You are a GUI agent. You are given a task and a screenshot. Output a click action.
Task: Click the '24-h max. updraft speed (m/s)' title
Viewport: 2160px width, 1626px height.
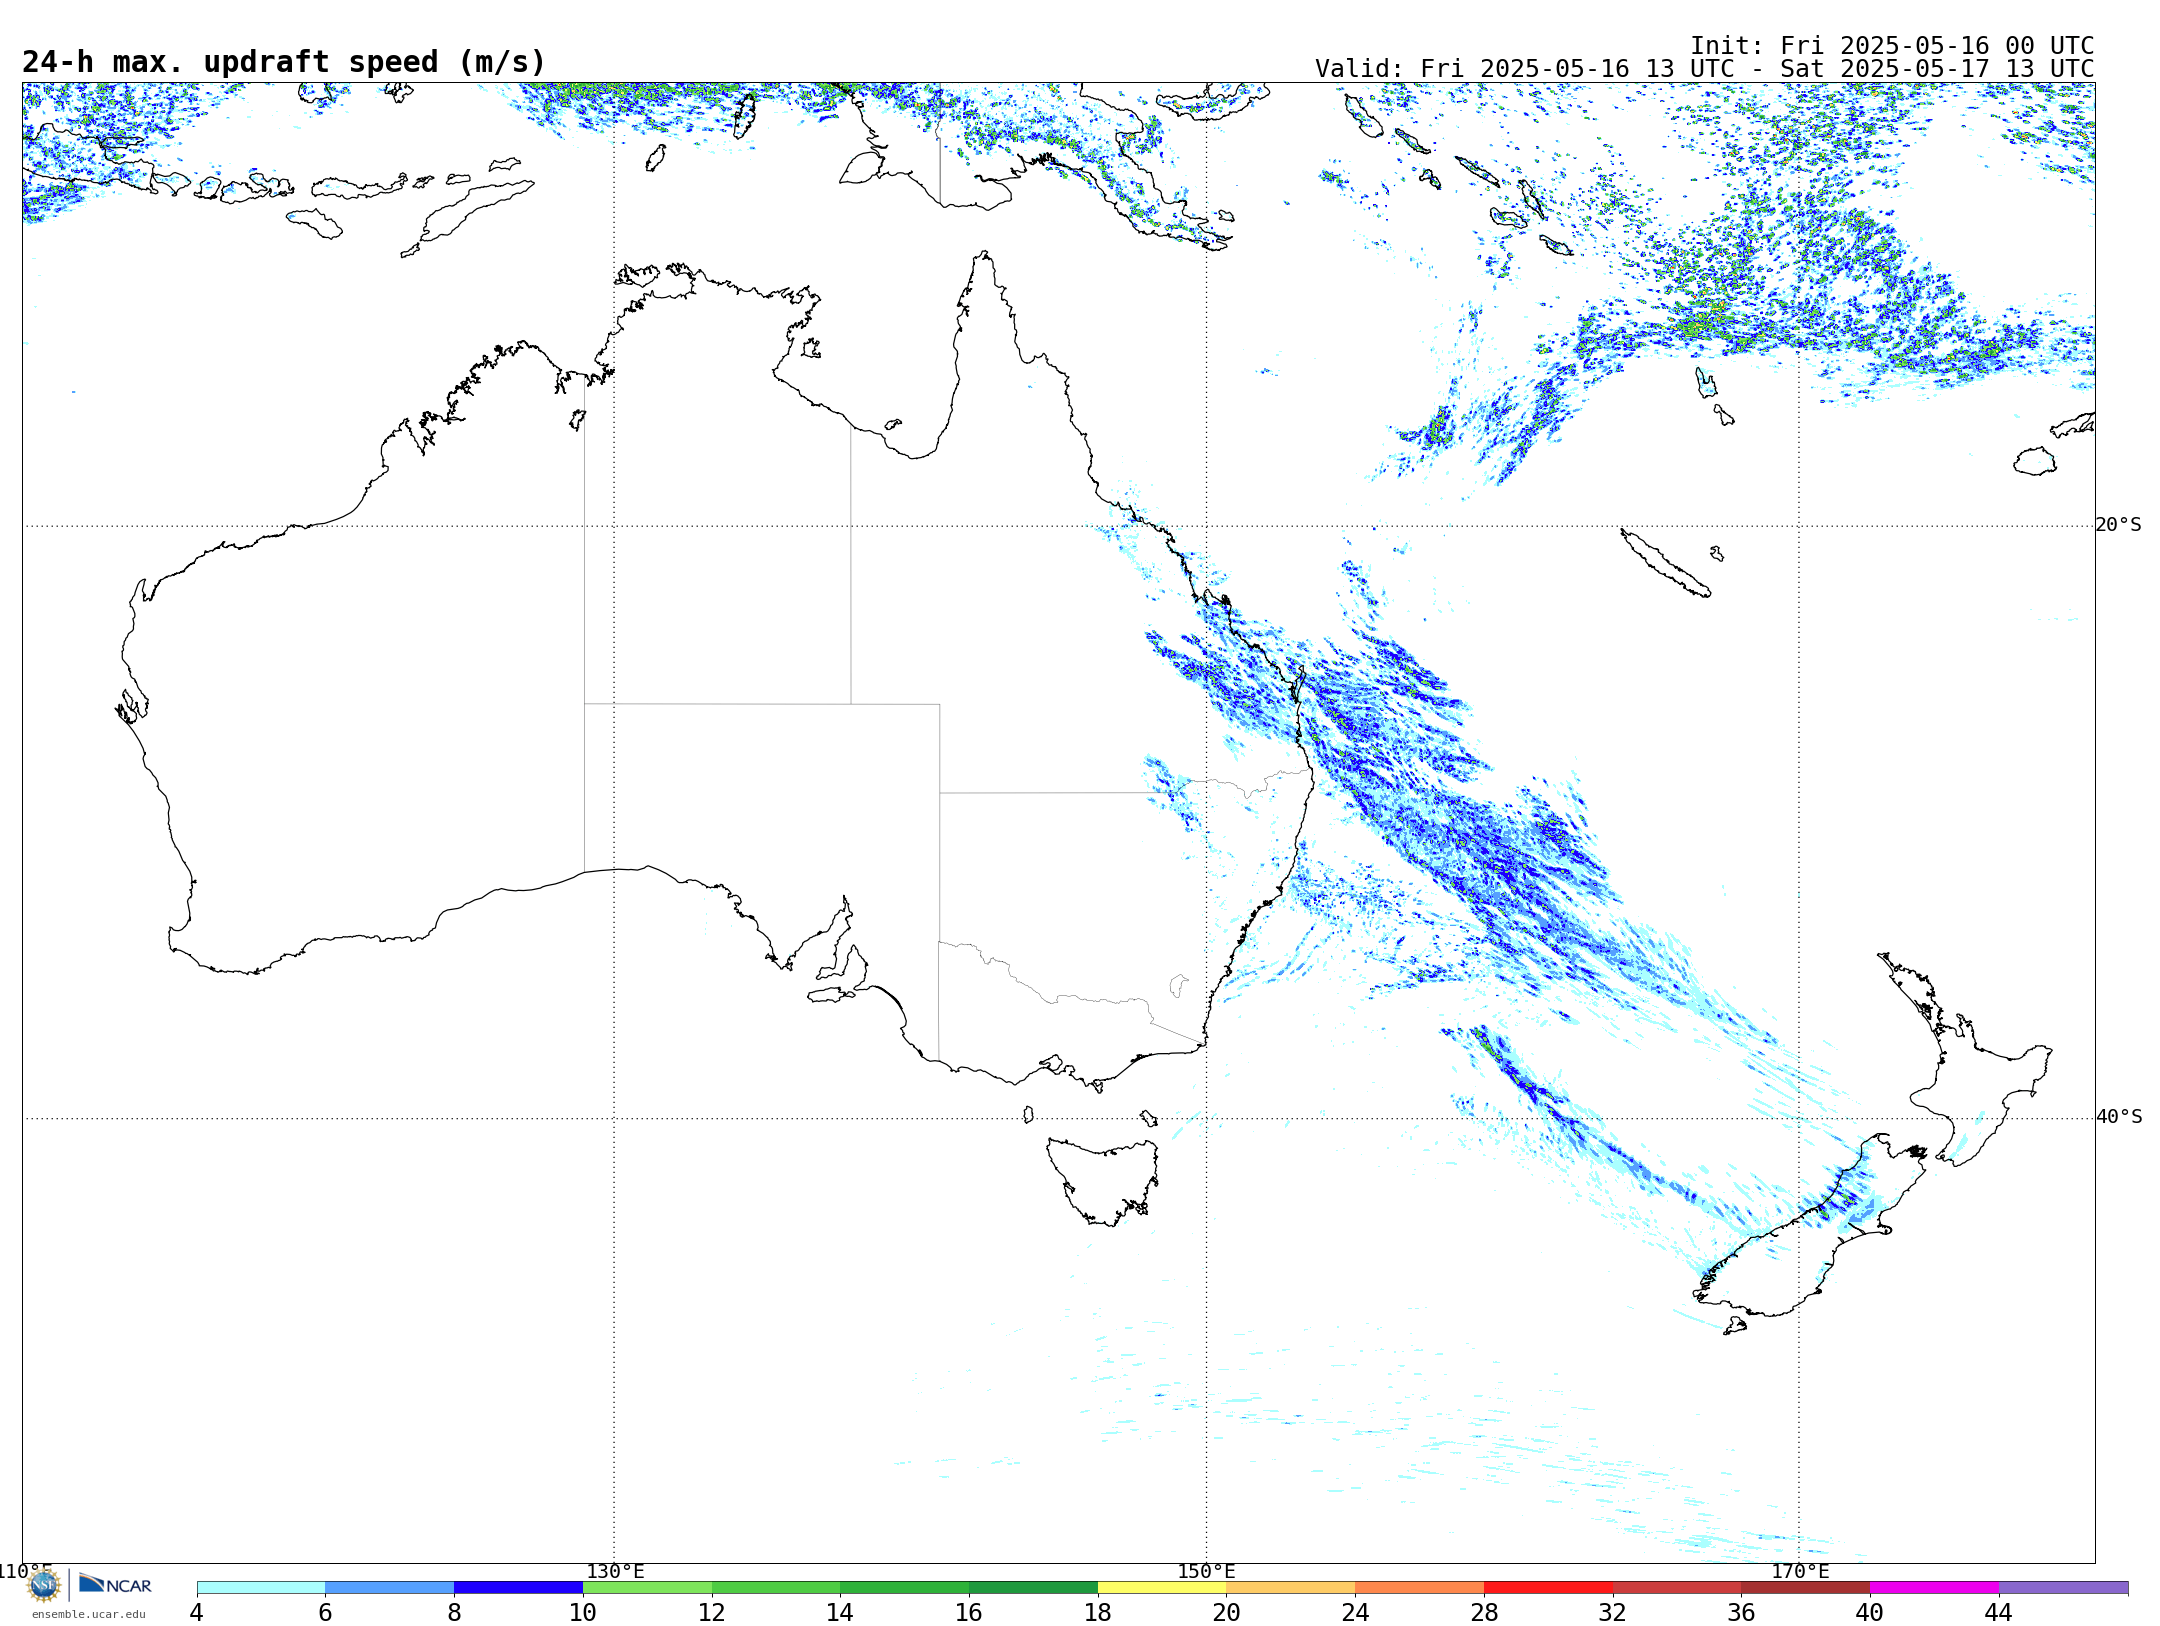(284, 62)
